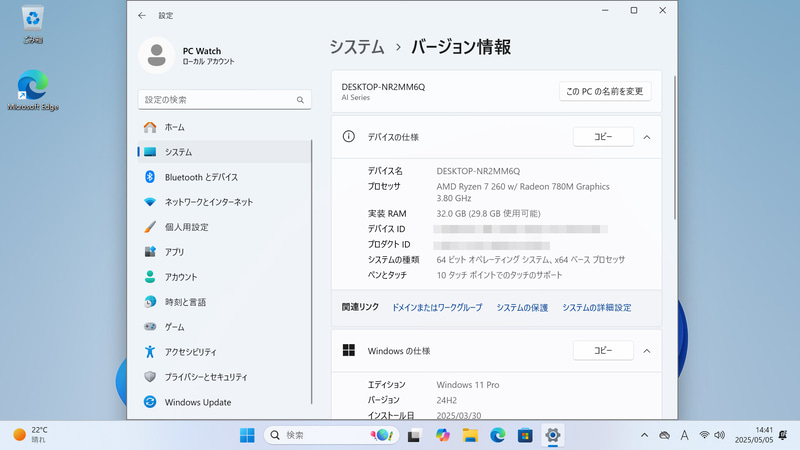Screen dimensions: 800x450
Task: Click the Windows 11 Pro edition text
Action: [468, 385]
